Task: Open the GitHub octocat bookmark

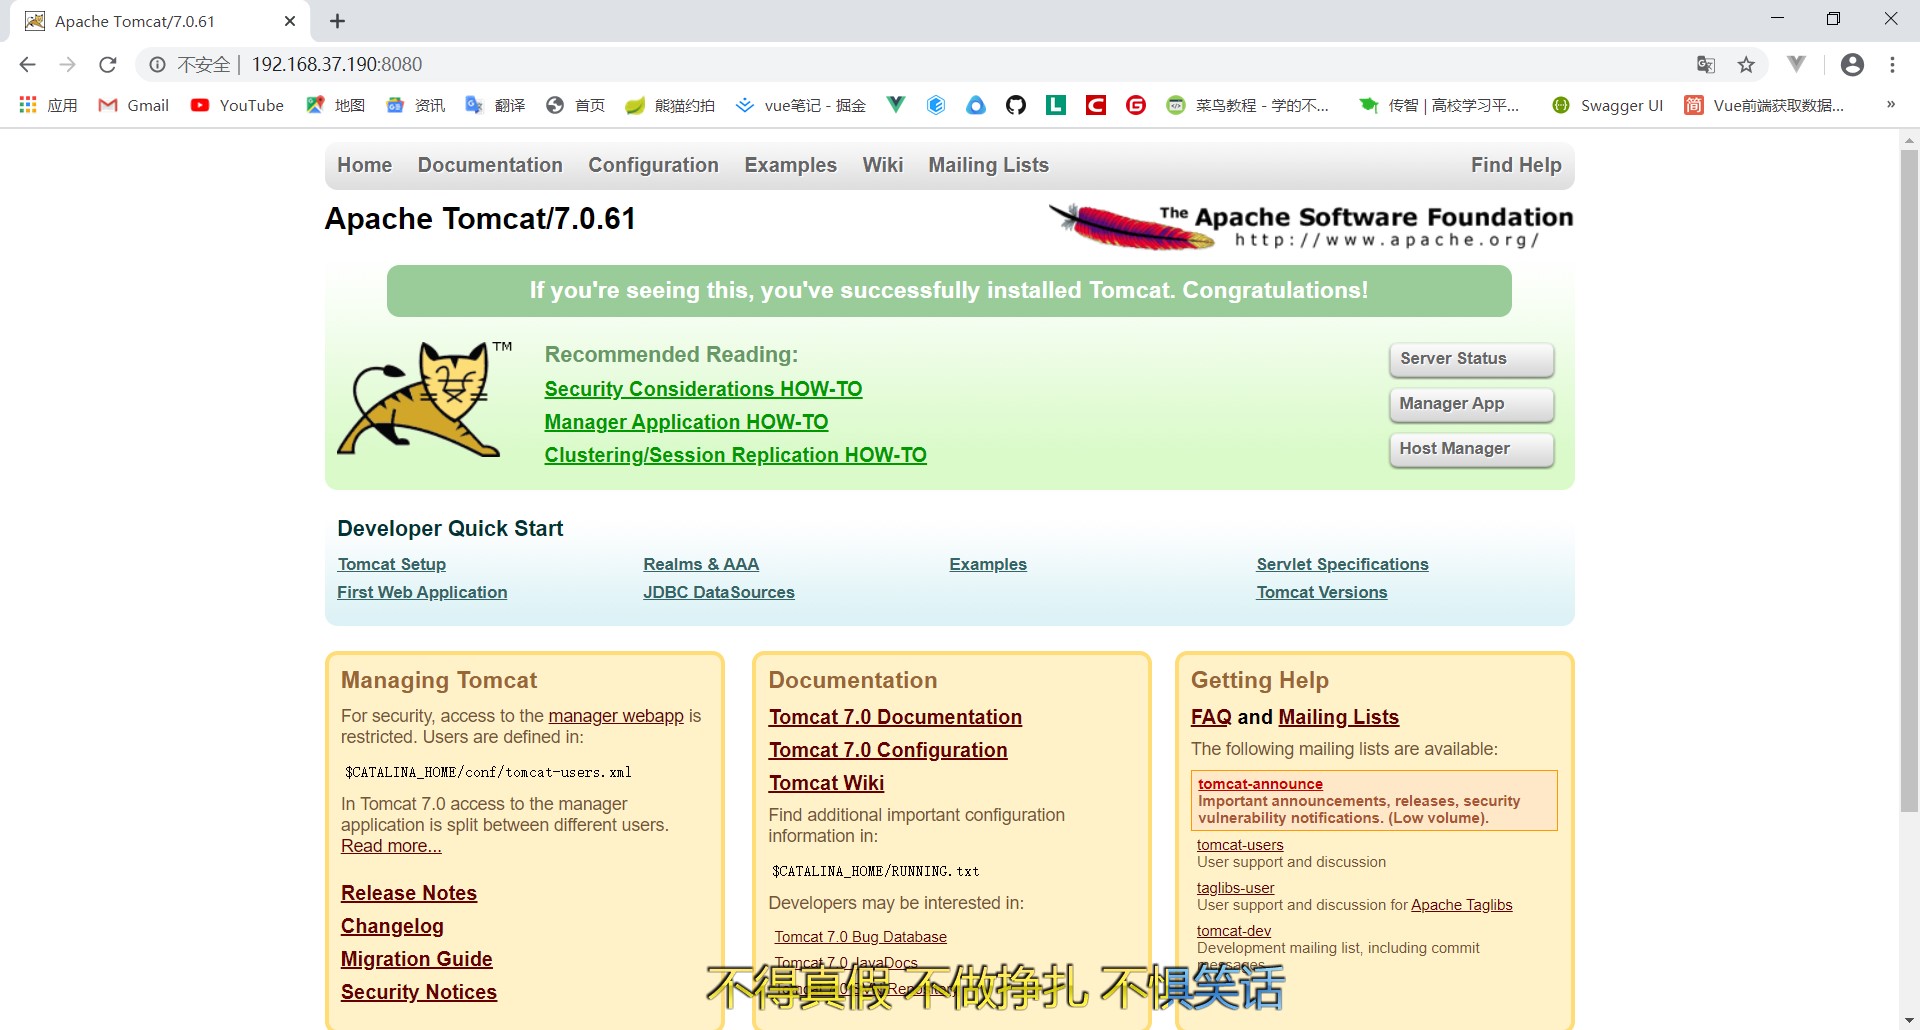Action: 1016,105
